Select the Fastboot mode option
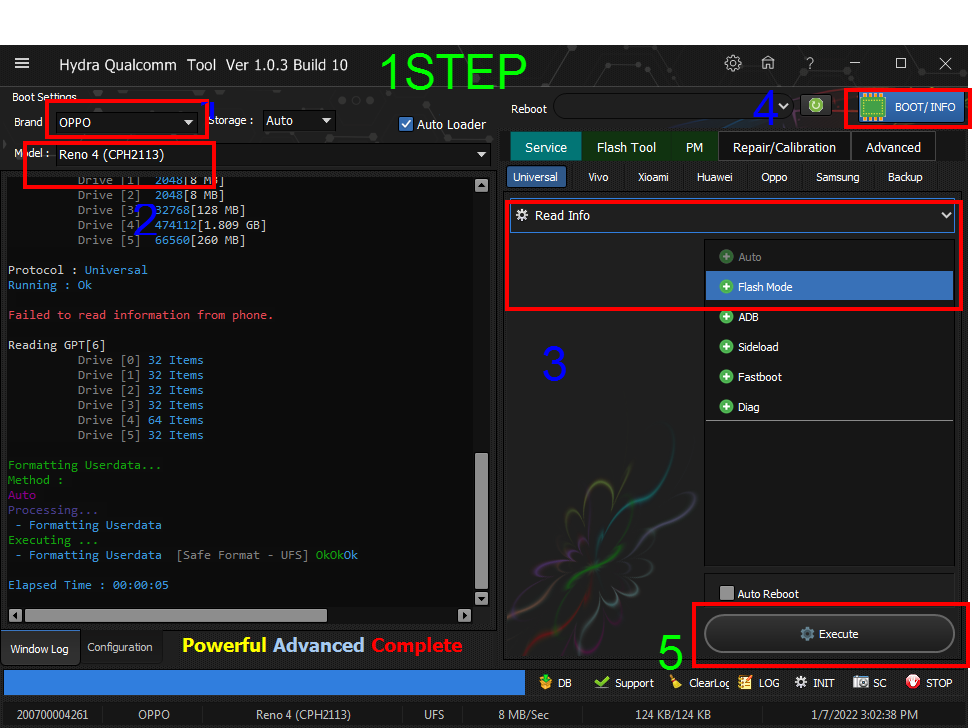 (829, 377)
